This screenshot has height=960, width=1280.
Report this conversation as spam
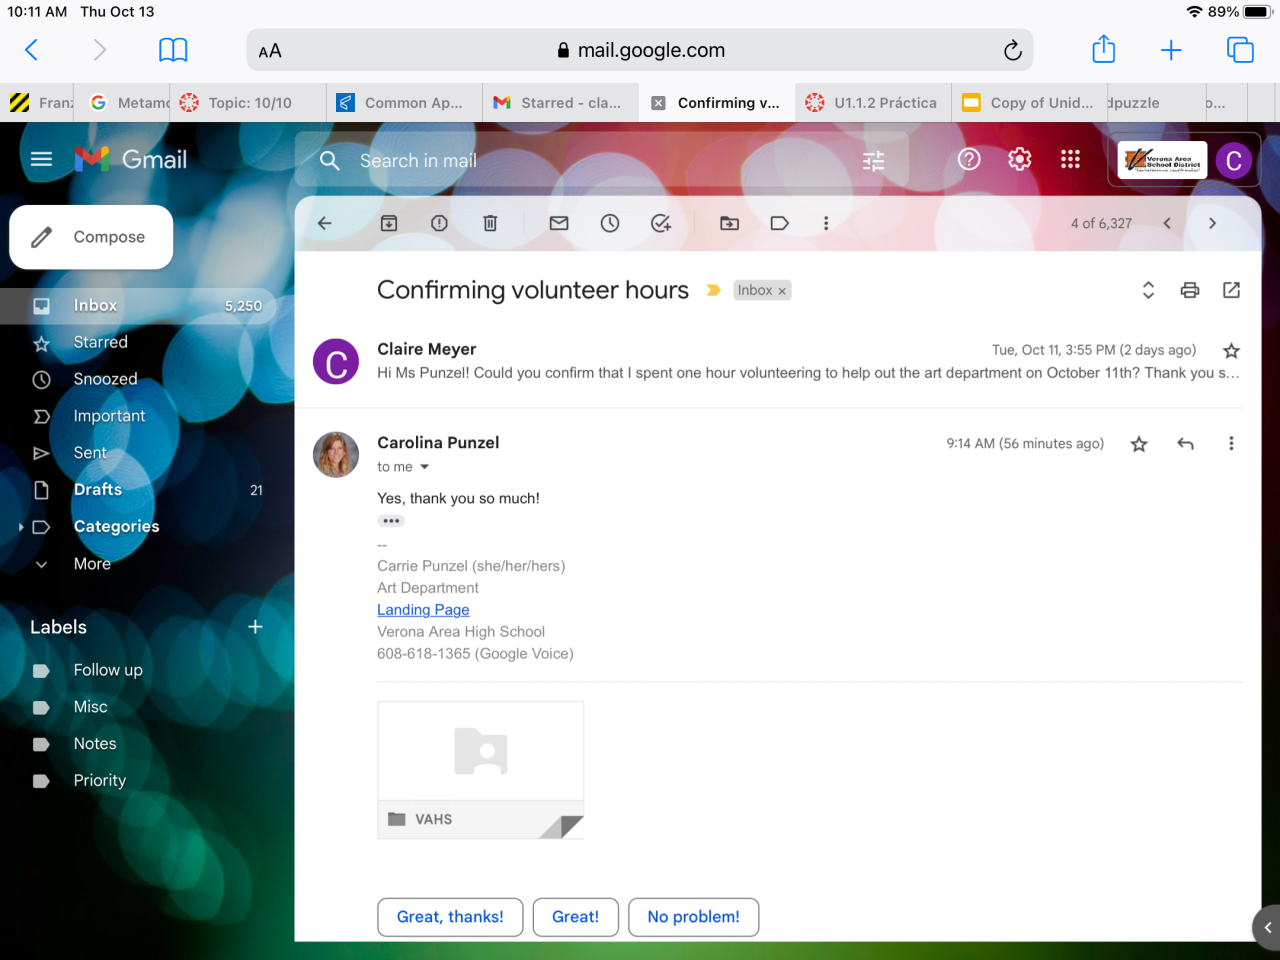coord(439,223)
